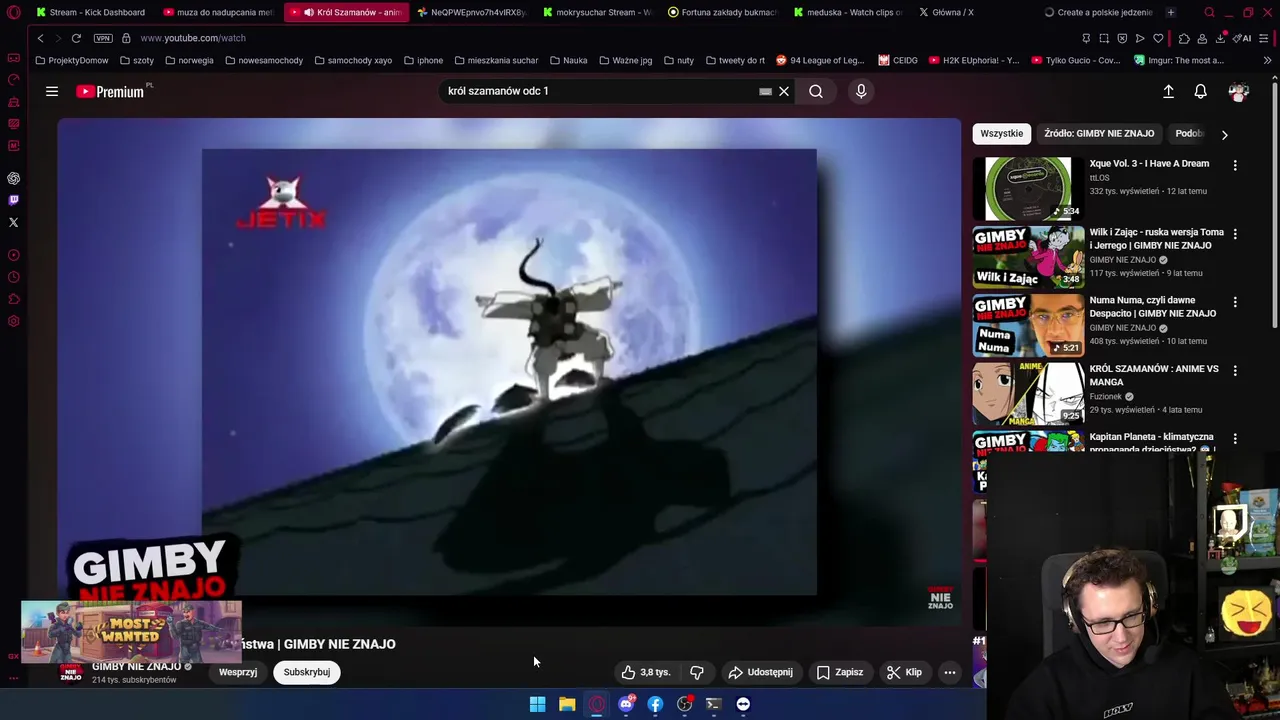The height and width of the screenshot is (720, 1280).
Task: Click the Subskrybuj button
Action: tap(307, 672)
